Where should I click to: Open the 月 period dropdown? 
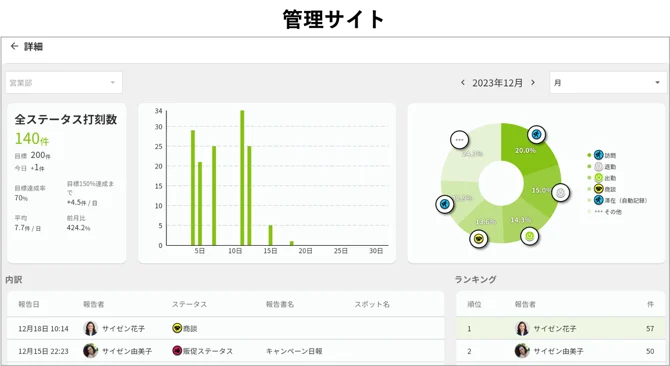tap(608, 82)
